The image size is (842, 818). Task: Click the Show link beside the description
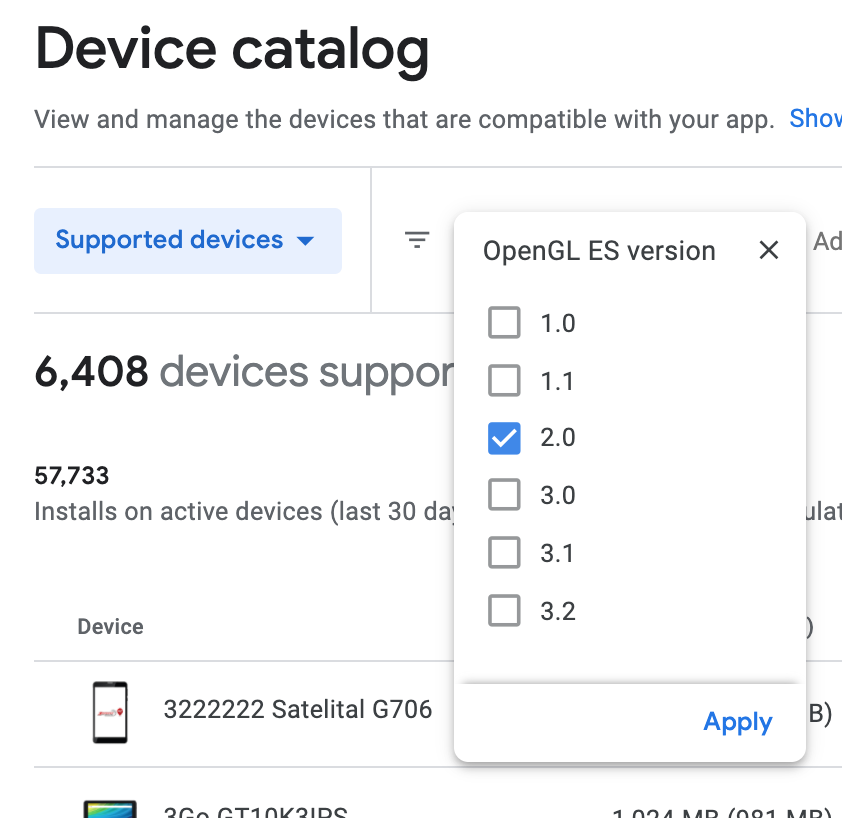tap(815, 119)
